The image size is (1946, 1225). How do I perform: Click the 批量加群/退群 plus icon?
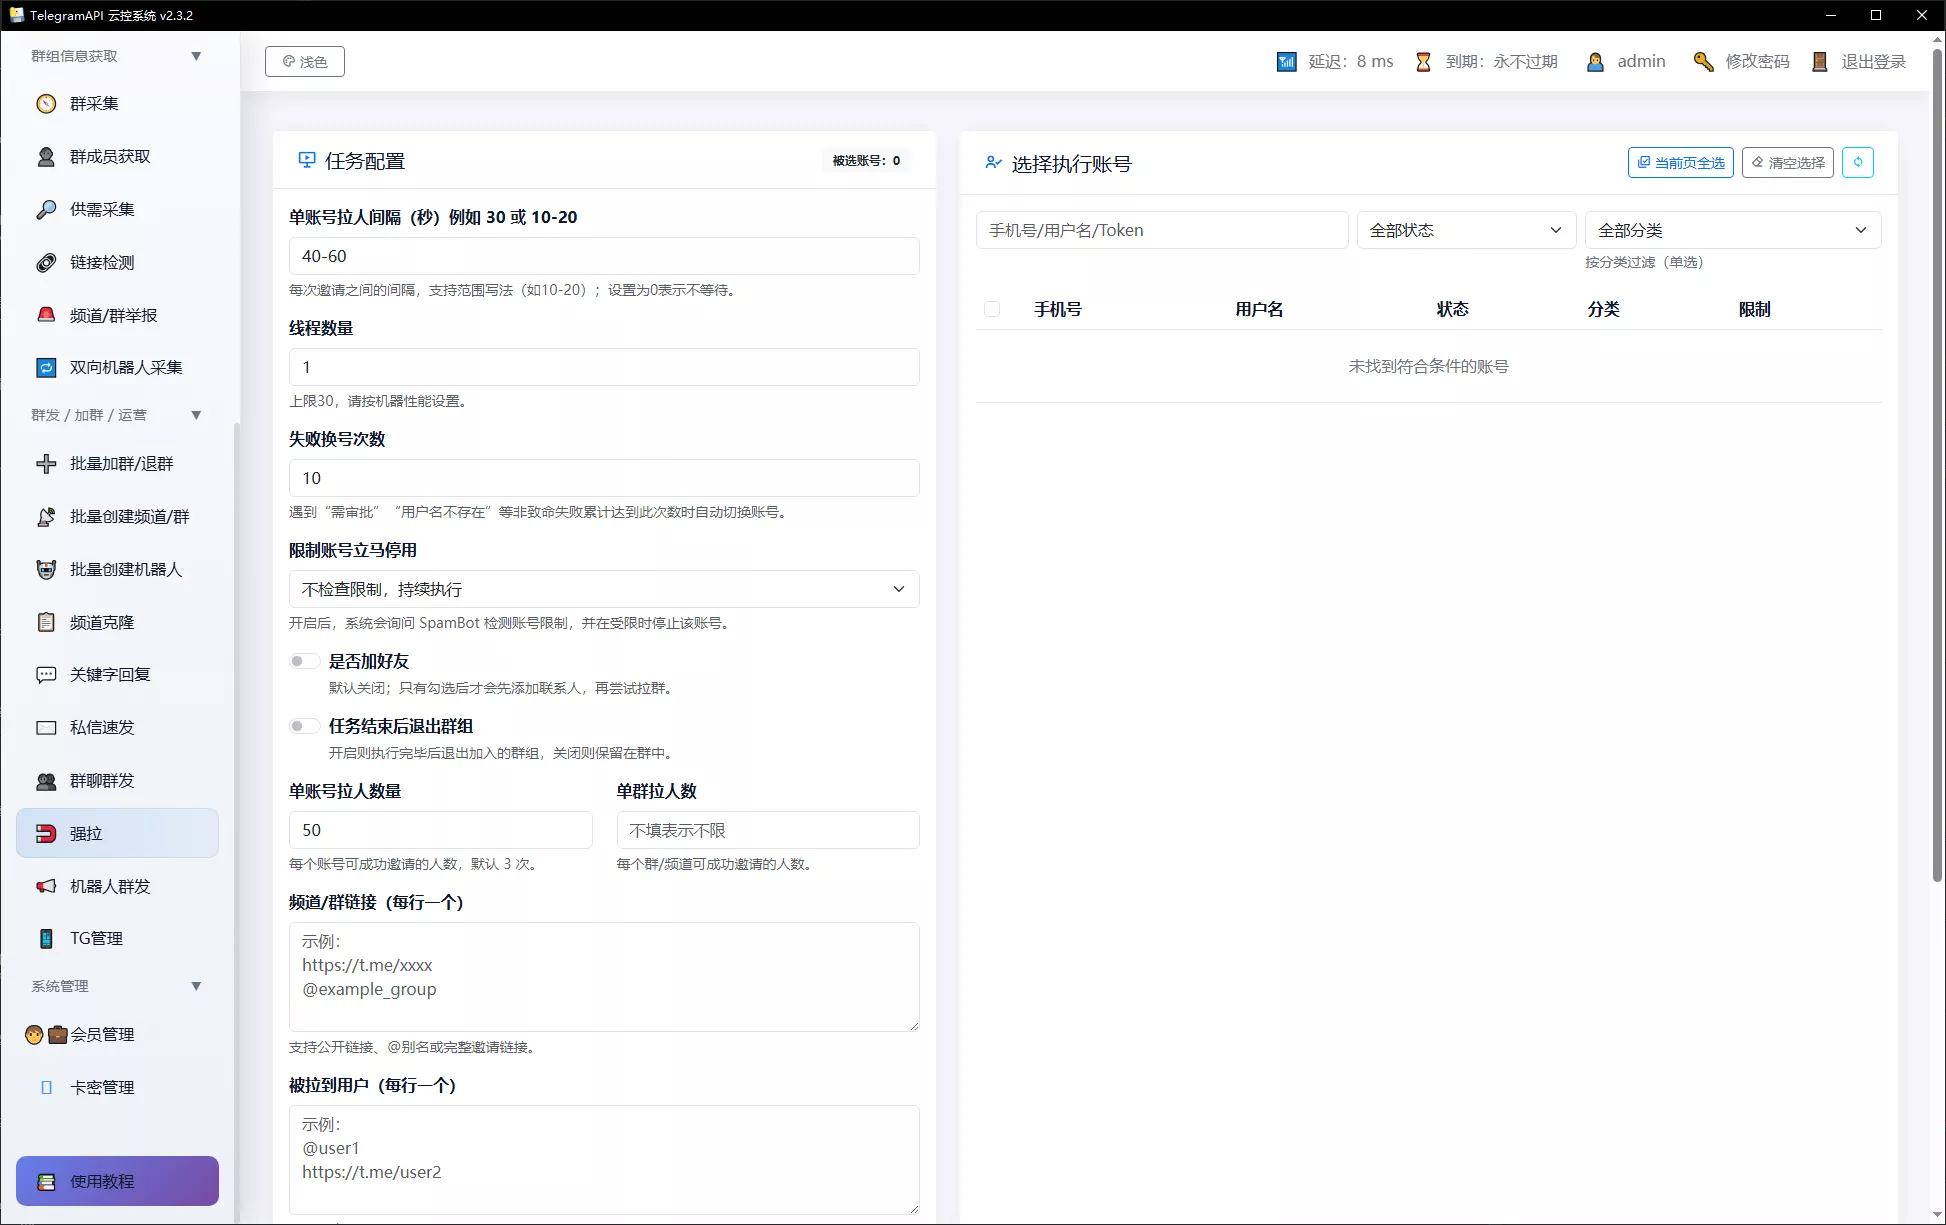point(46,464)
